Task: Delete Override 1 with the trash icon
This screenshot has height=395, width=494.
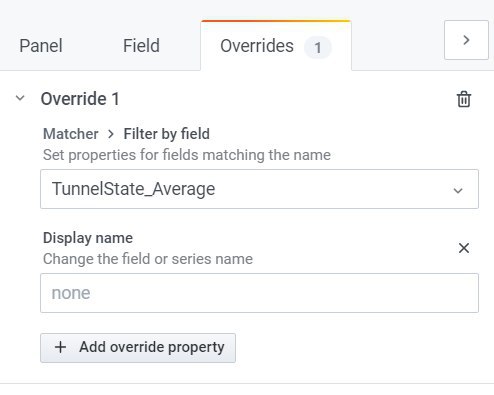Action: [x=464, y=99]
